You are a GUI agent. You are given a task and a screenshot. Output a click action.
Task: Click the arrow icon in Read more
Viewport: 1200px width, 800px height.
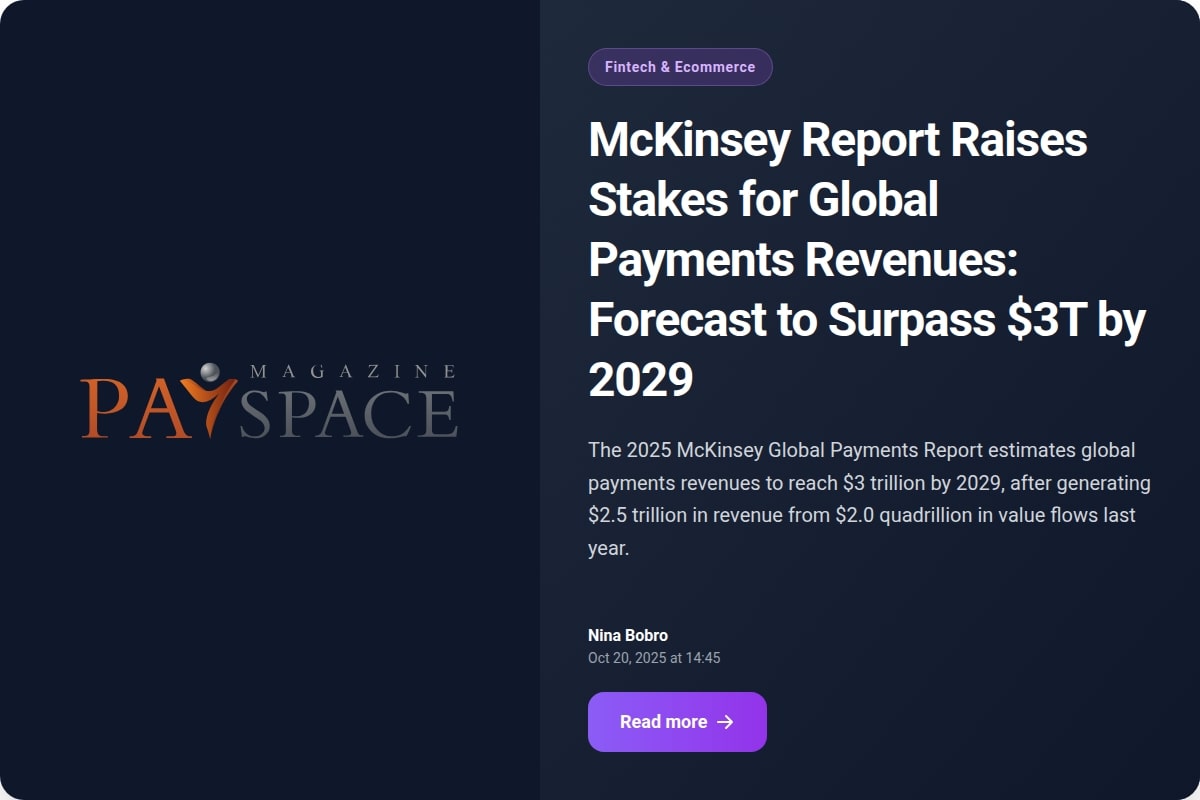pyautogui.click(x=726, y=722)
